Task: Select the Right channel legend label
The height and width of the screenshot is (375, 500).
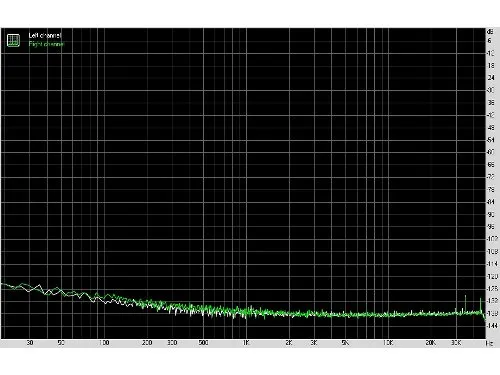Action: point(46,44)
